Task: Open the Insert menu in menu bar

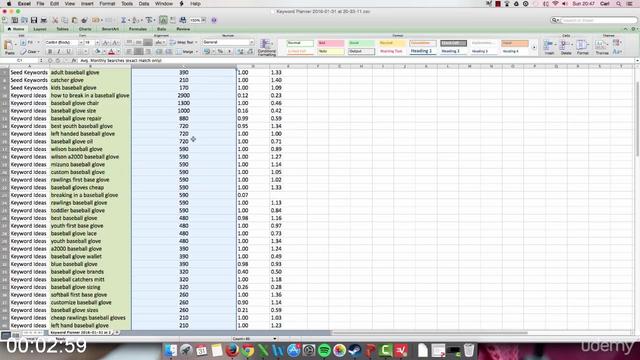Action: pyautogui.click(x=87, y=4)
